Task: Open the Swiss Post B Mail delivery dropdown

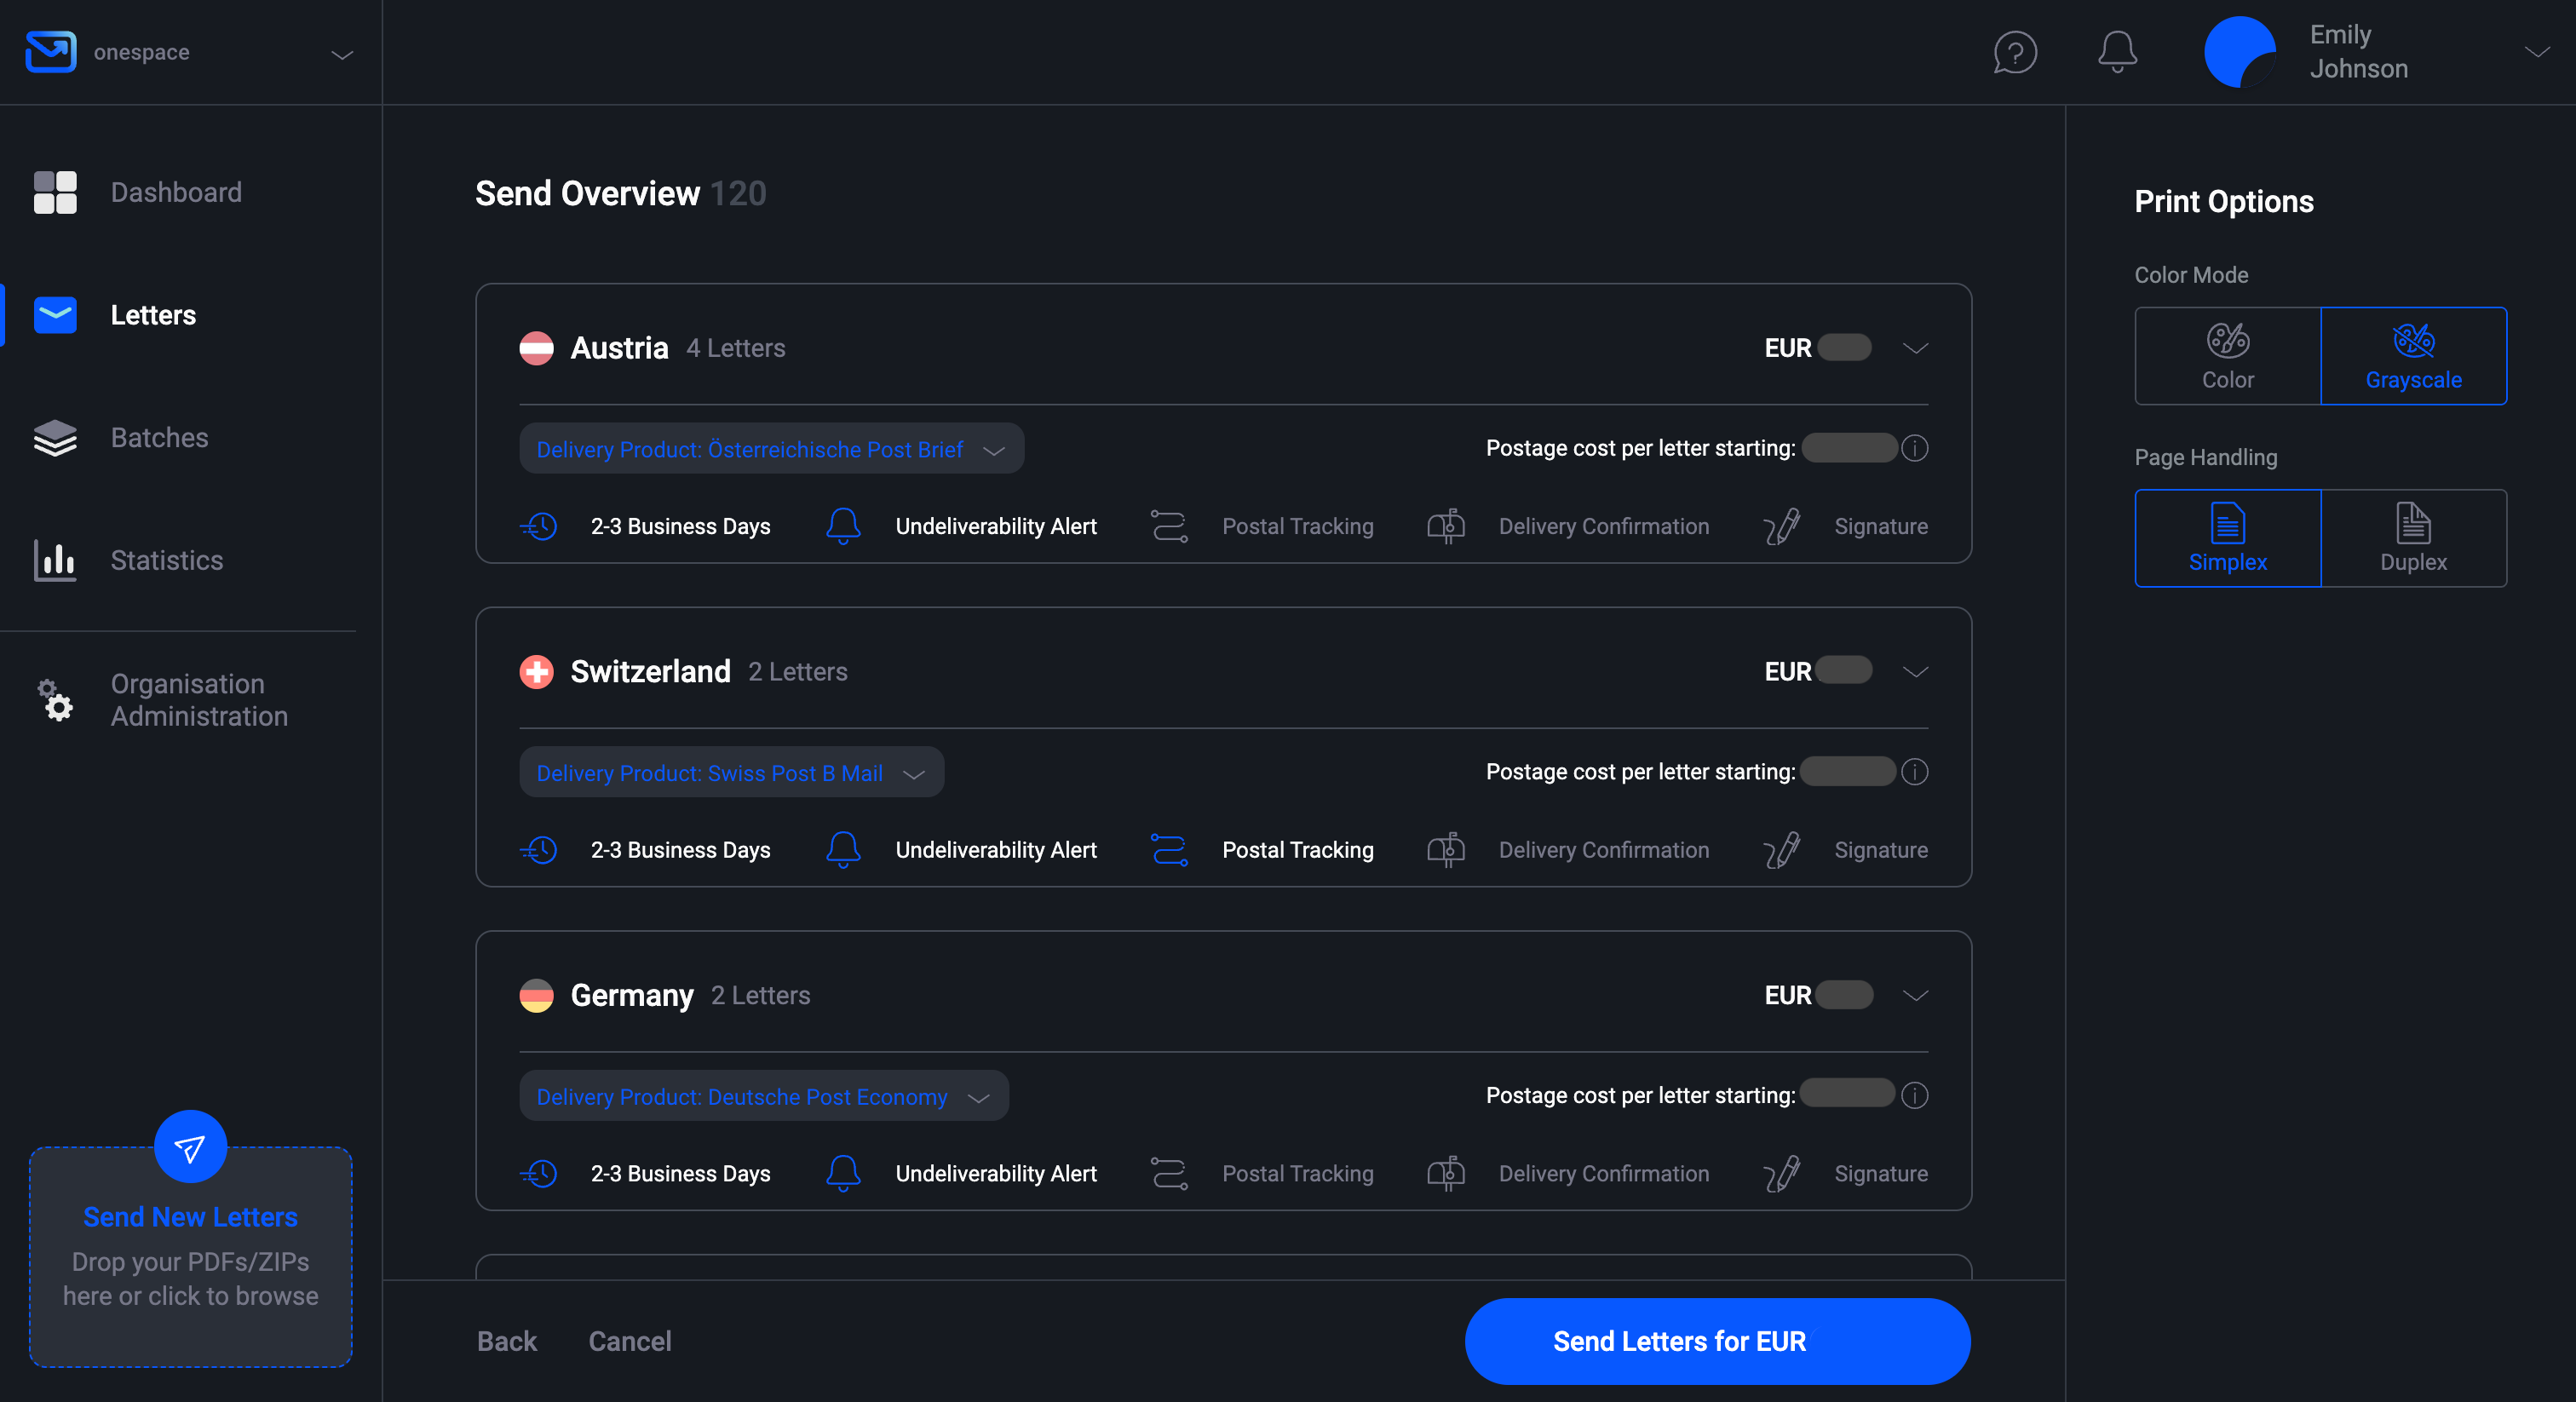Action: tap(731, 772)
